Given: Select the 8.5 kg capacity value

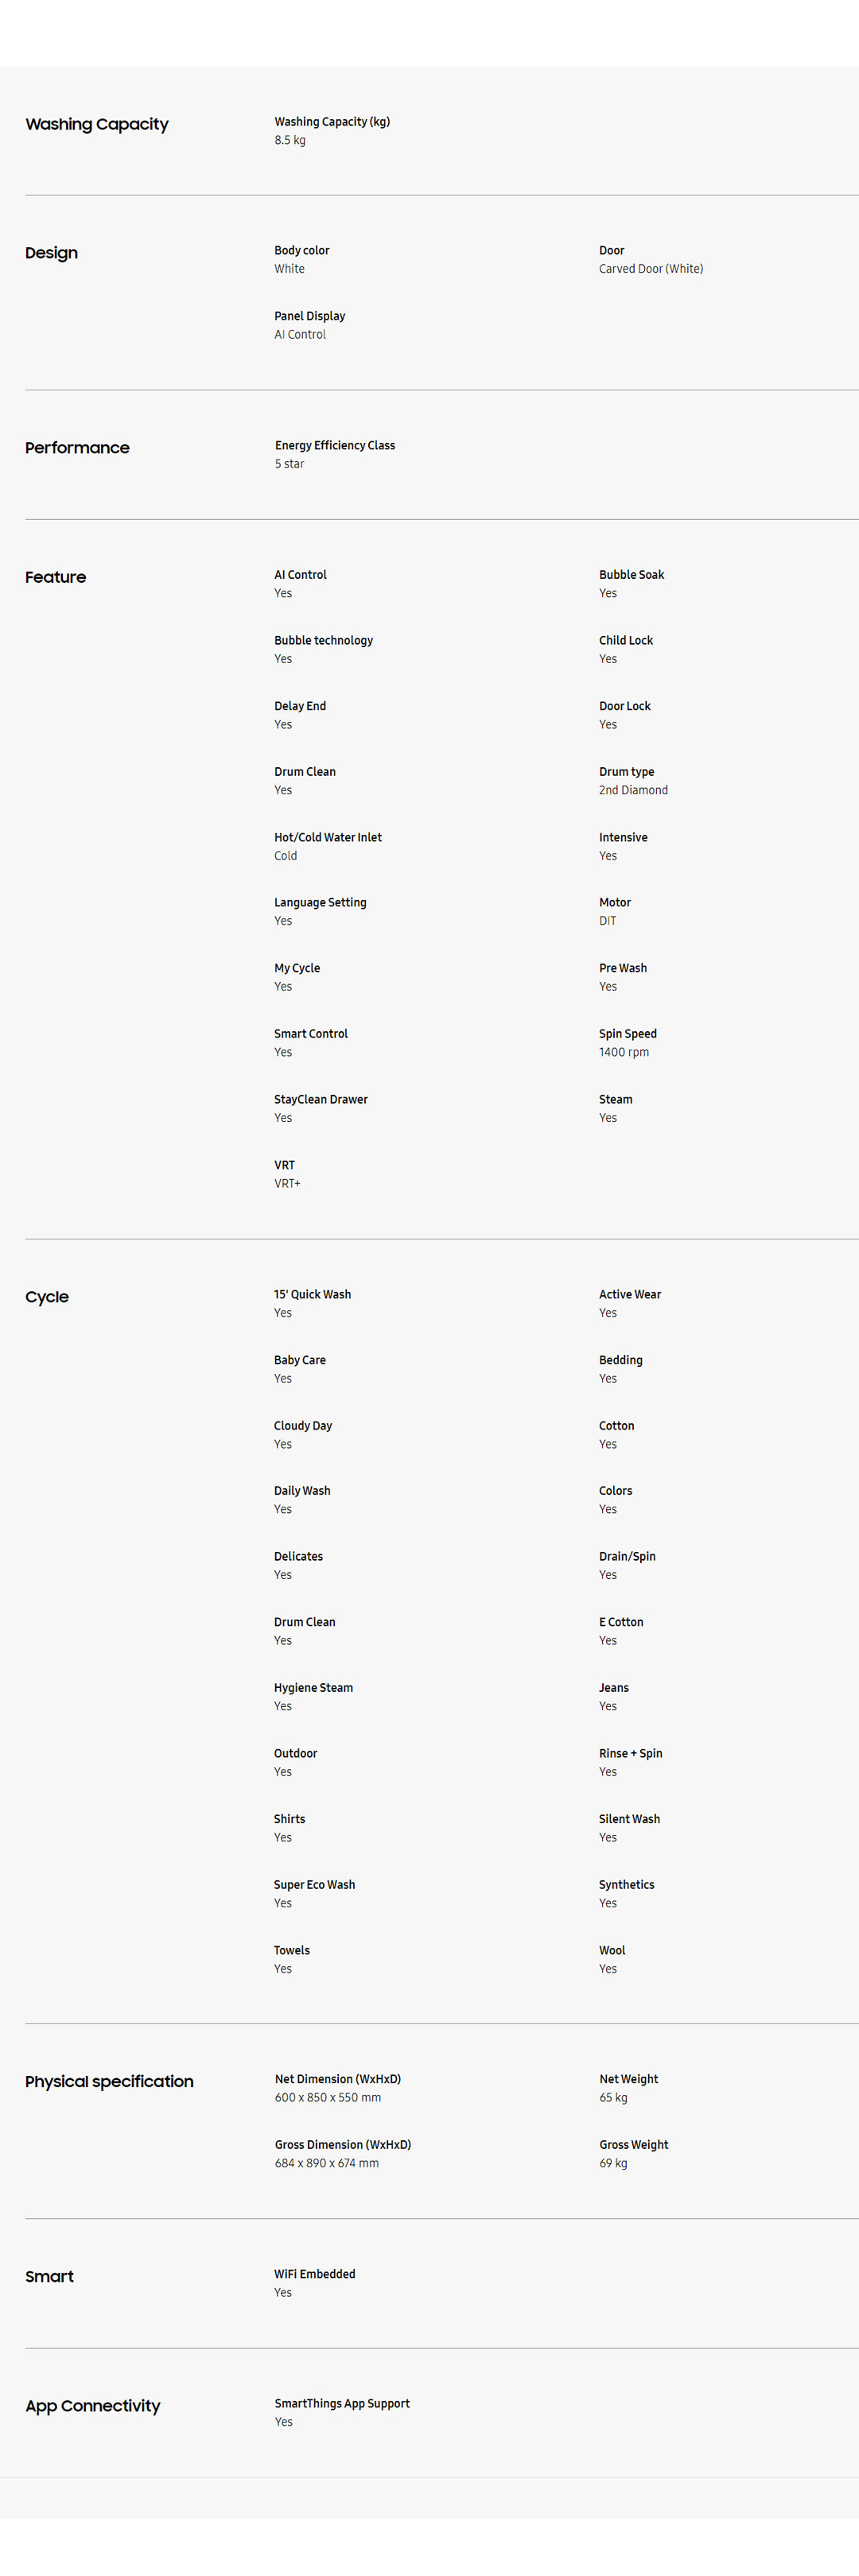Looking at the screenshot, I should [290, 140].
